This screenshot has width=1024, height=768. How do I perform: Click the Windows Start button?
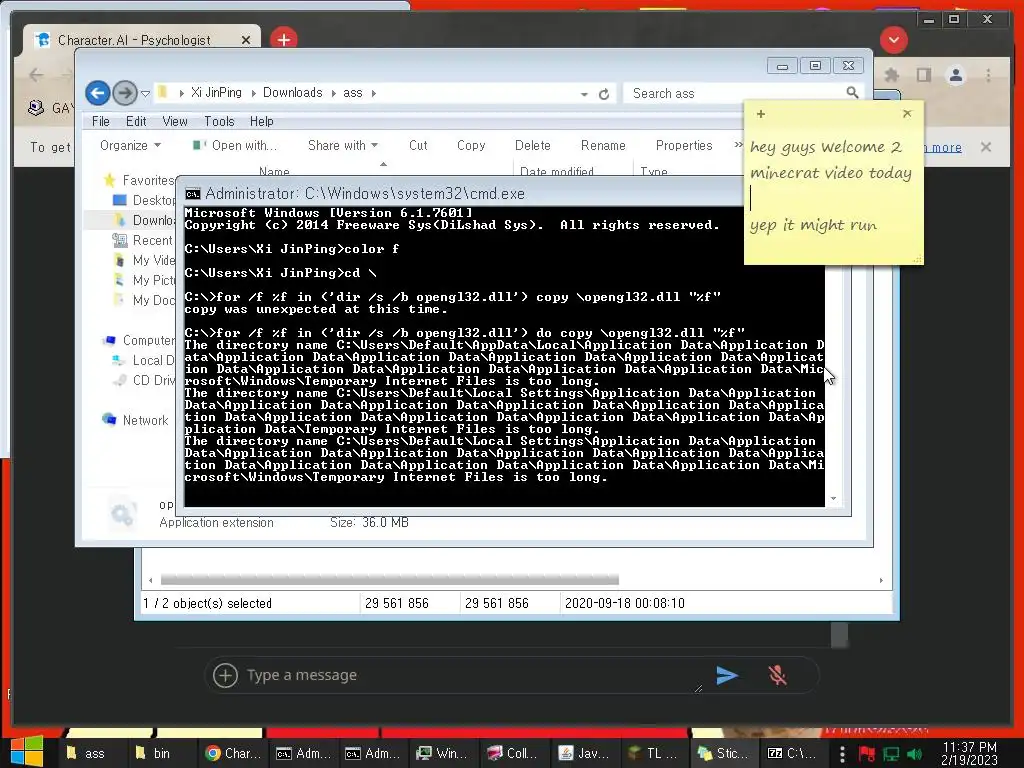tap(26, 752)
